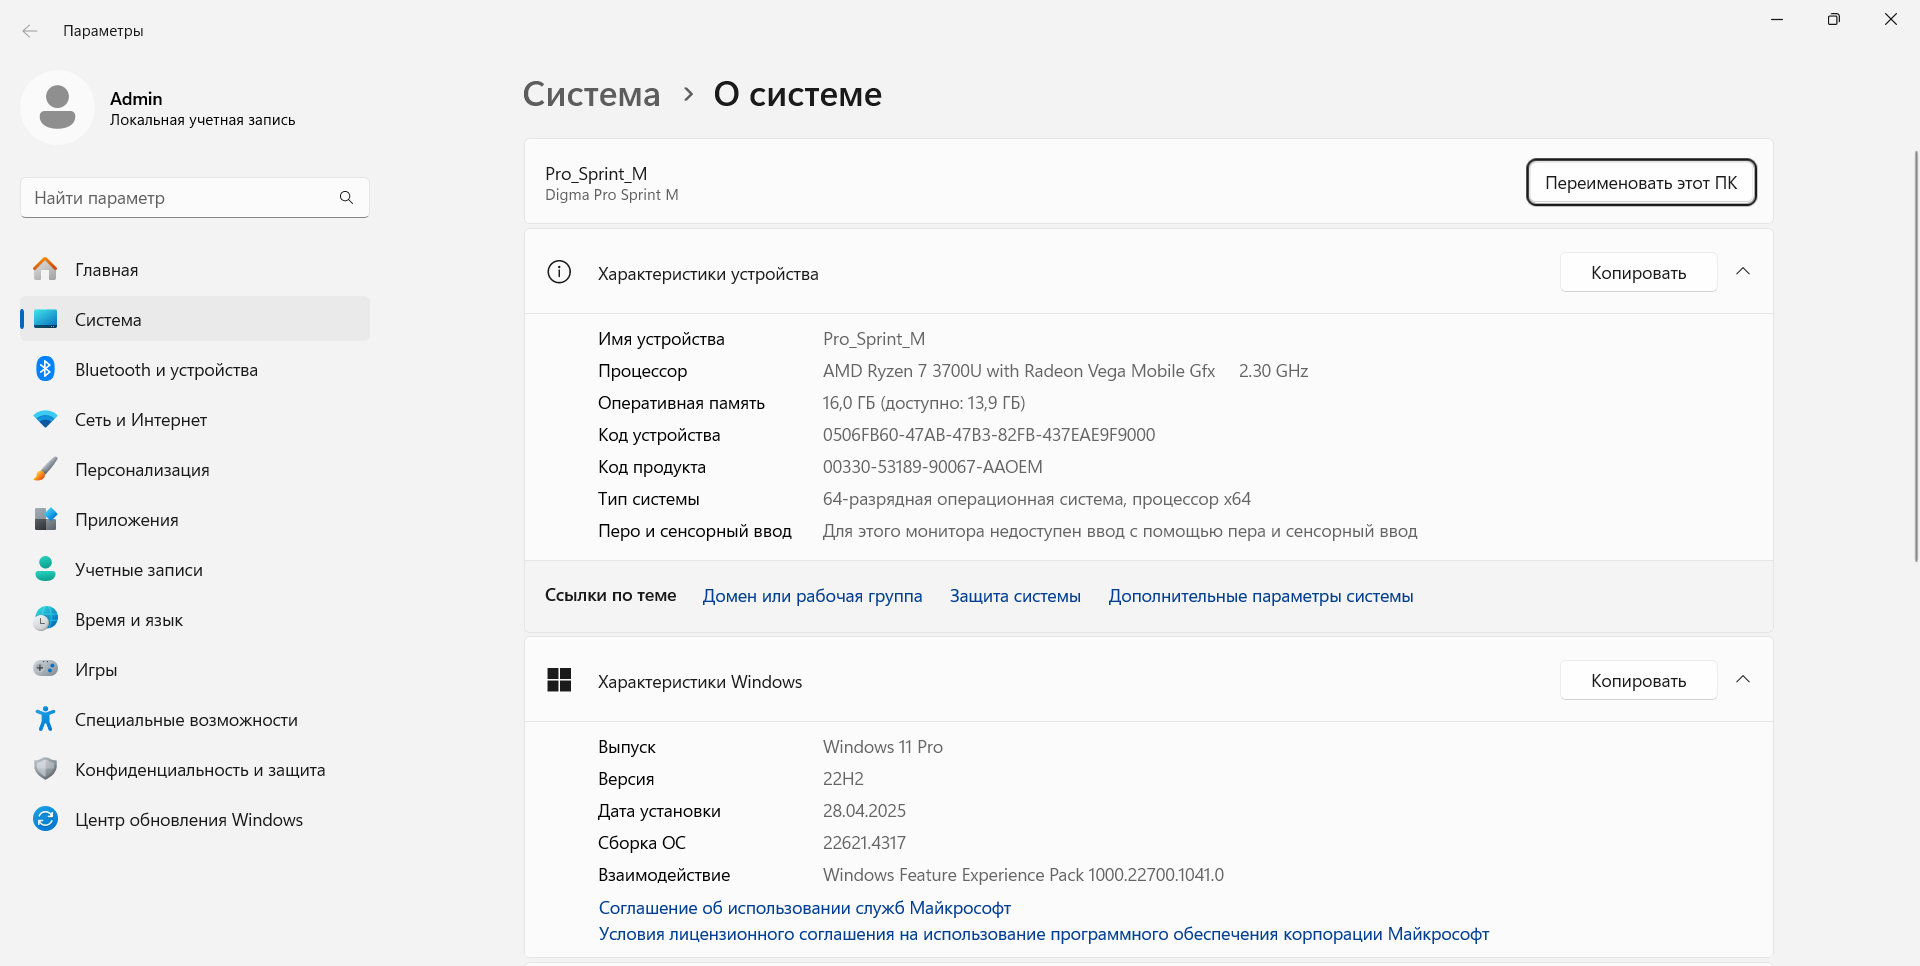Collapse the Характеристики устройства section chevron
The image size is (1920, 966).
1743,272
